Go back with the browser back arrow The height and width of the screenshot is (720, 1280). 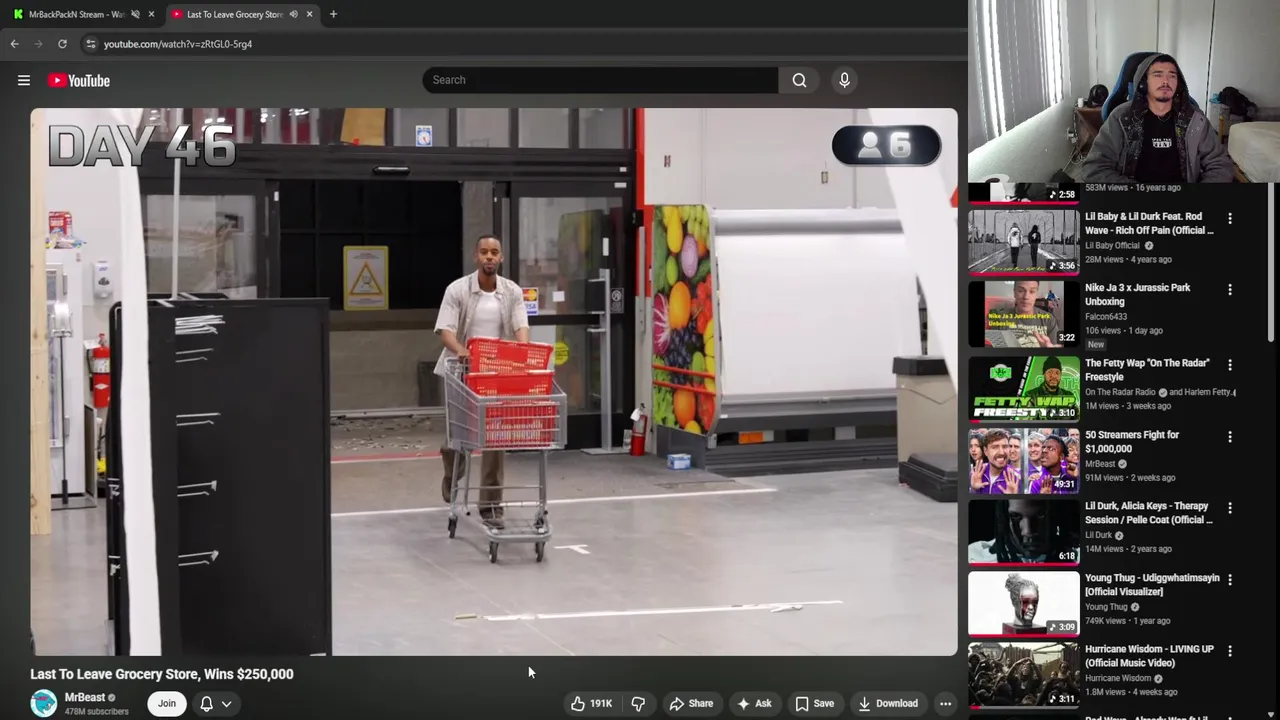click(x=14, y=44)
